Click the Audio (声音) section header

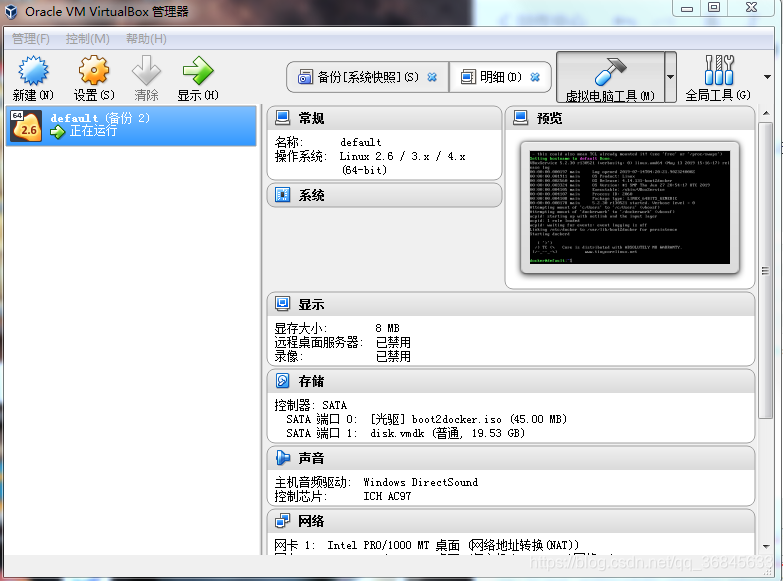pos(511,459)
